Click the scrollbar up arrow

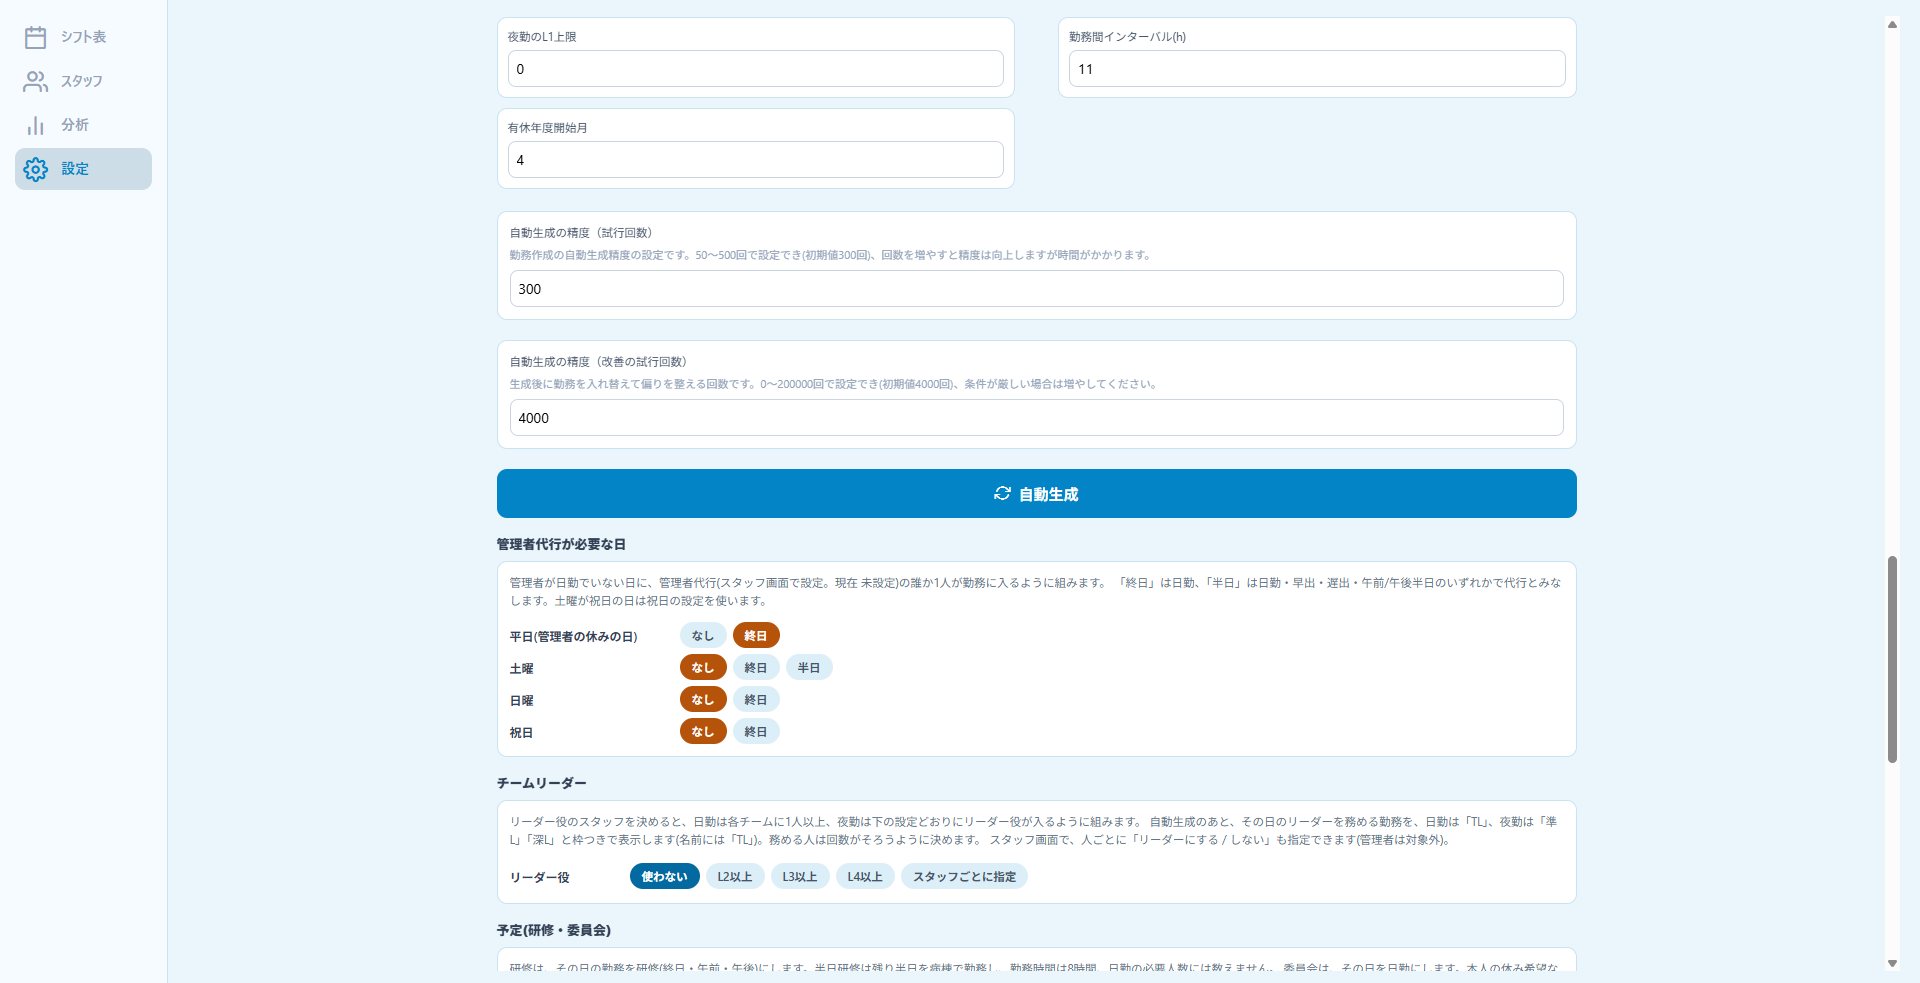1892,24
